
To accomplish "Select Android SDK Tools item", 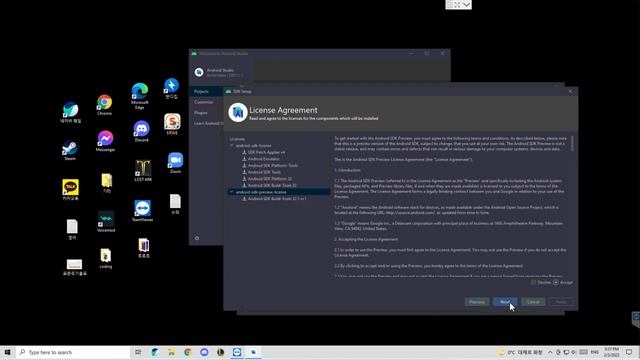I will 264,172.
